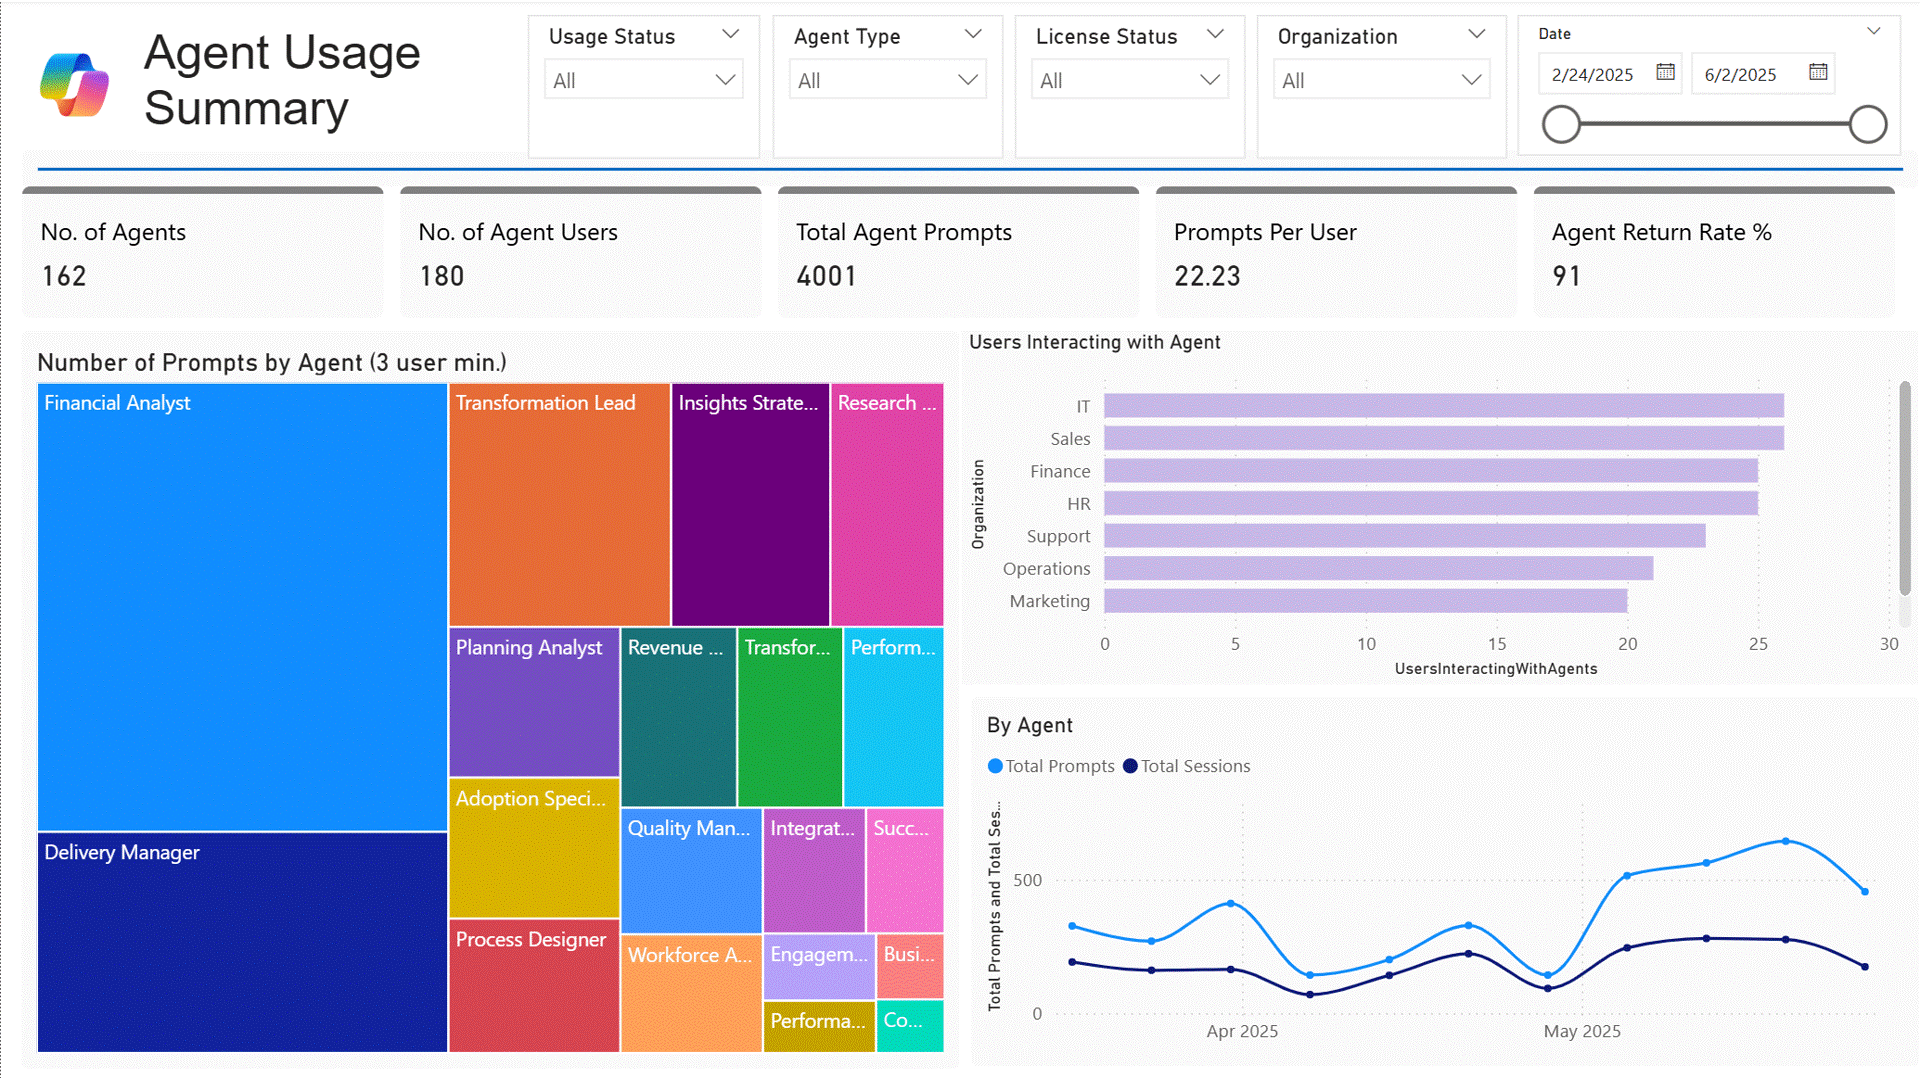Collapse the License Status slicer chevron
This screenshot has height=1080, width=1920.
(1215, 34)
